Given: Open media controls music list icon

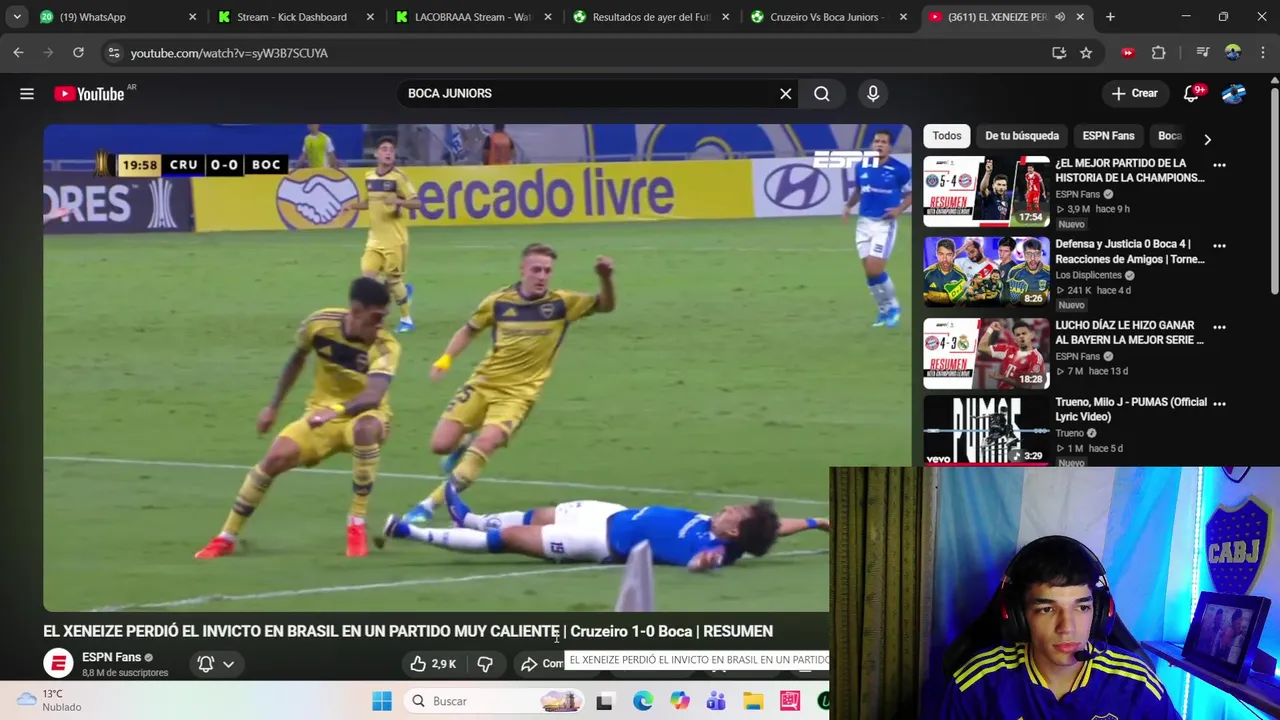Looking at the screenshot, I should point(1203,53).
